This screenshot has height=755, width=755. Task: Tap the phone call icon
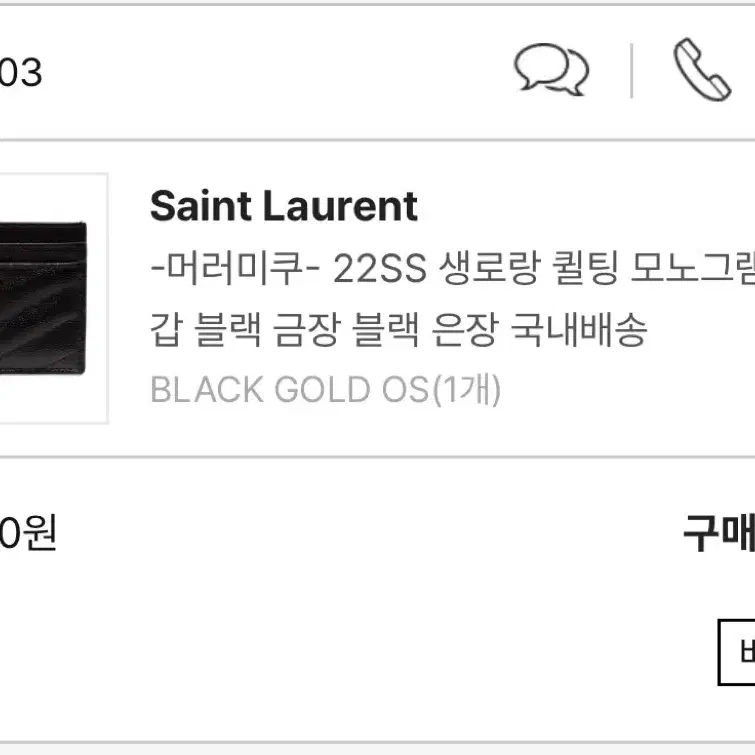click(702, 69)
